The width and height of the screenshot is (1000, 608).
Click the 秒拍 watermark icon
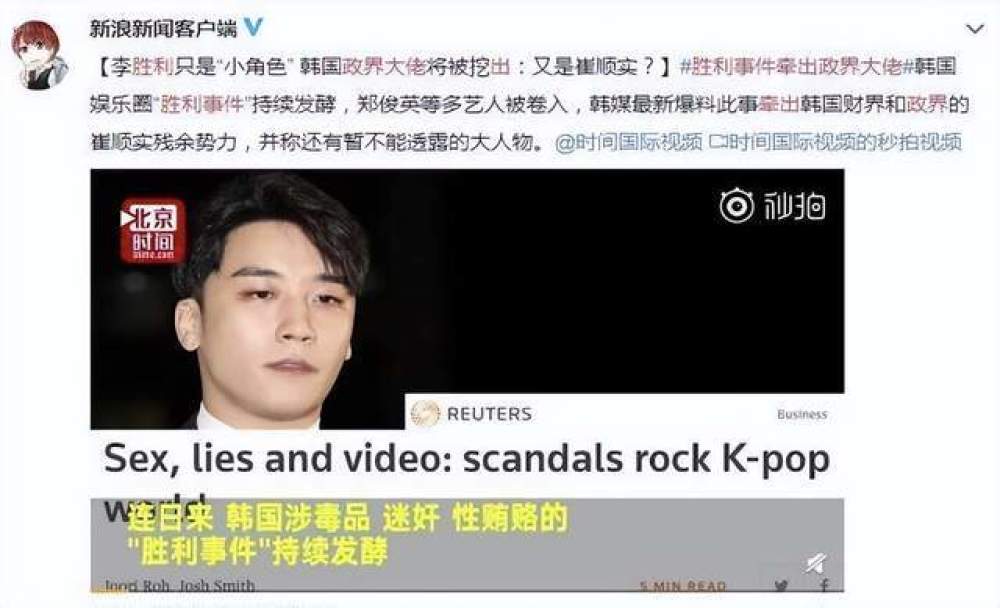coord(772,205)
